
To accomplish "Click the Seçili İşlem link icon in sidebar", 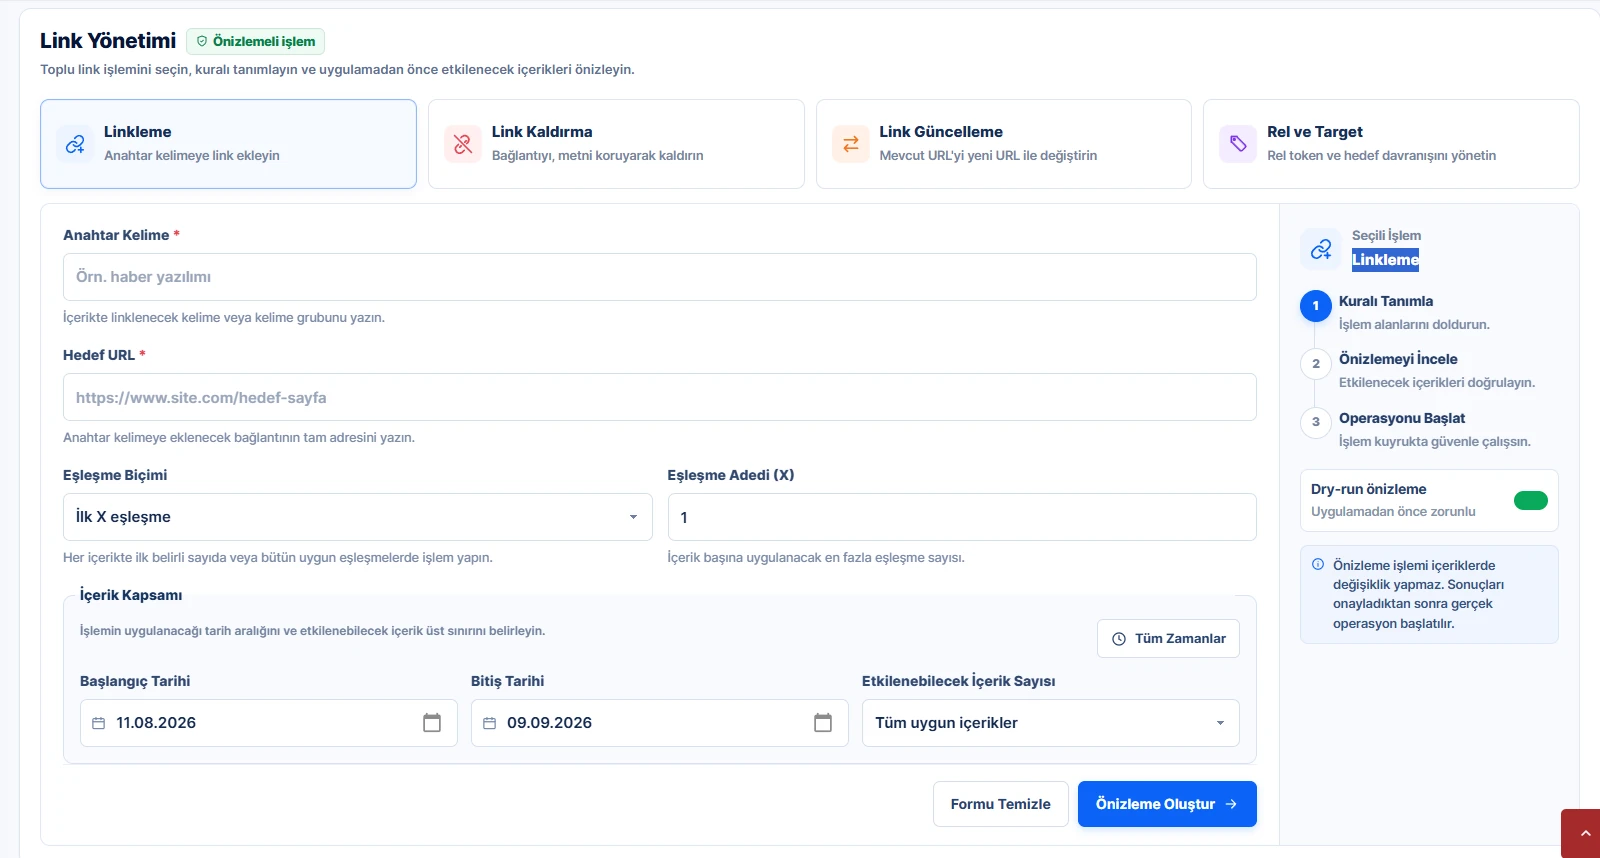I will (x=1321, y=248).
